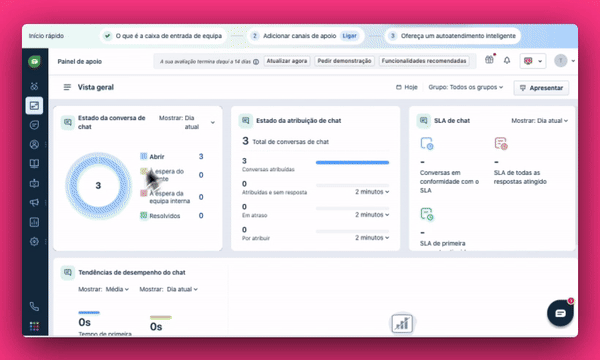Open Mostrar: Dia atual in trends panel
This screenshot has width=600, height=360.
(168, 289)
